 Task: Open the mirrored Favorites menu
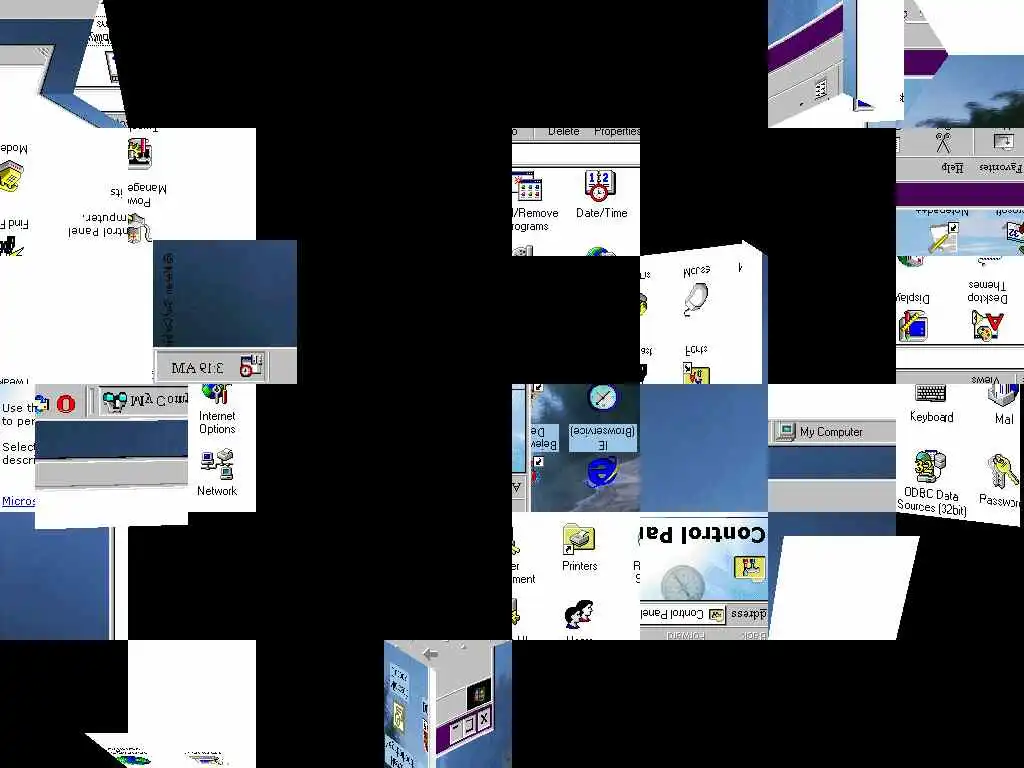point(1000,168)
